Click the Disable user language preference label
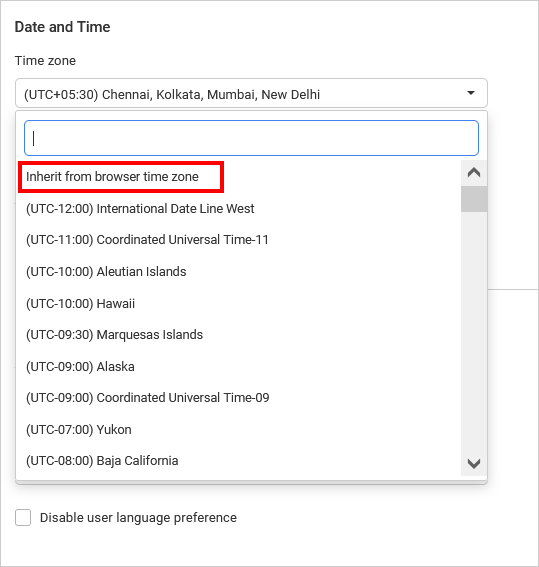Screen dimensions: 539x567 138,518
